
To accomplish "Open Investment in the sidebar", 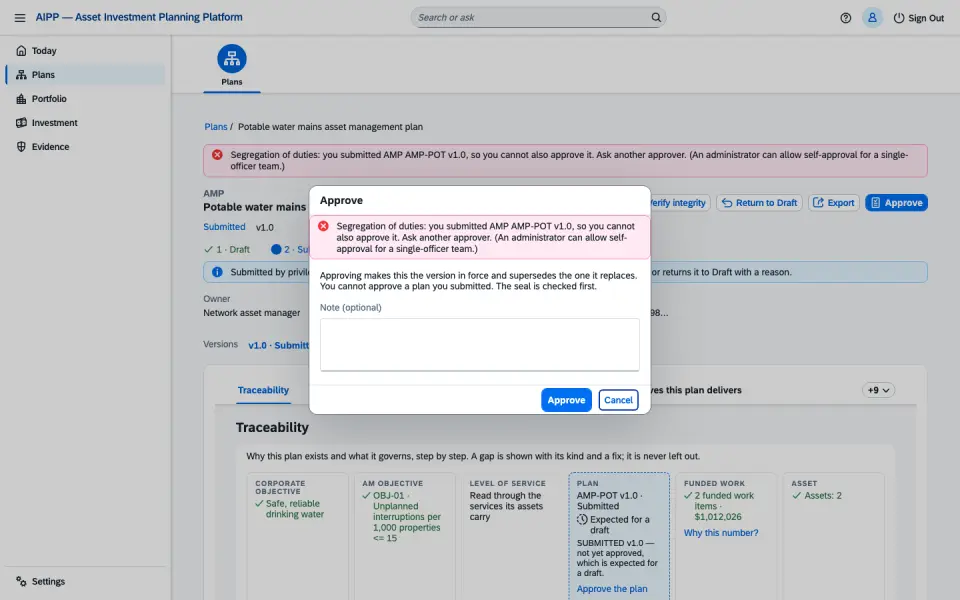I will pos(86,122).
